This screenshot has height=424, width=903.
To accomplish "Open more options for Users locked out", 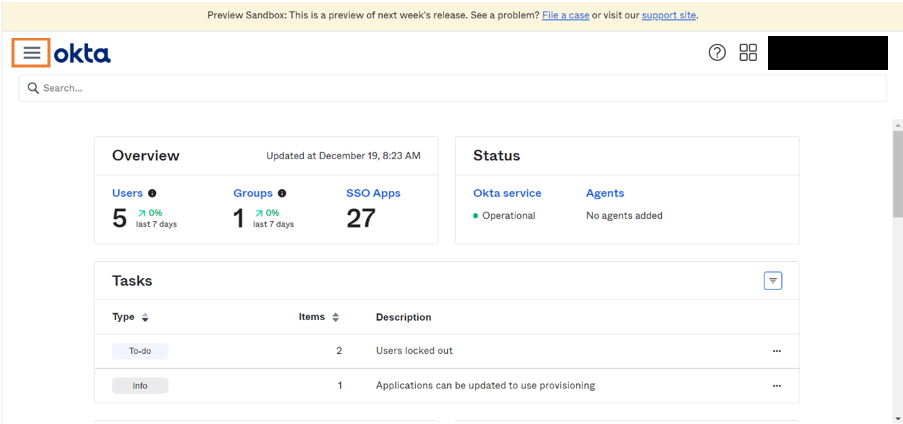I will (x=776, y=351).
